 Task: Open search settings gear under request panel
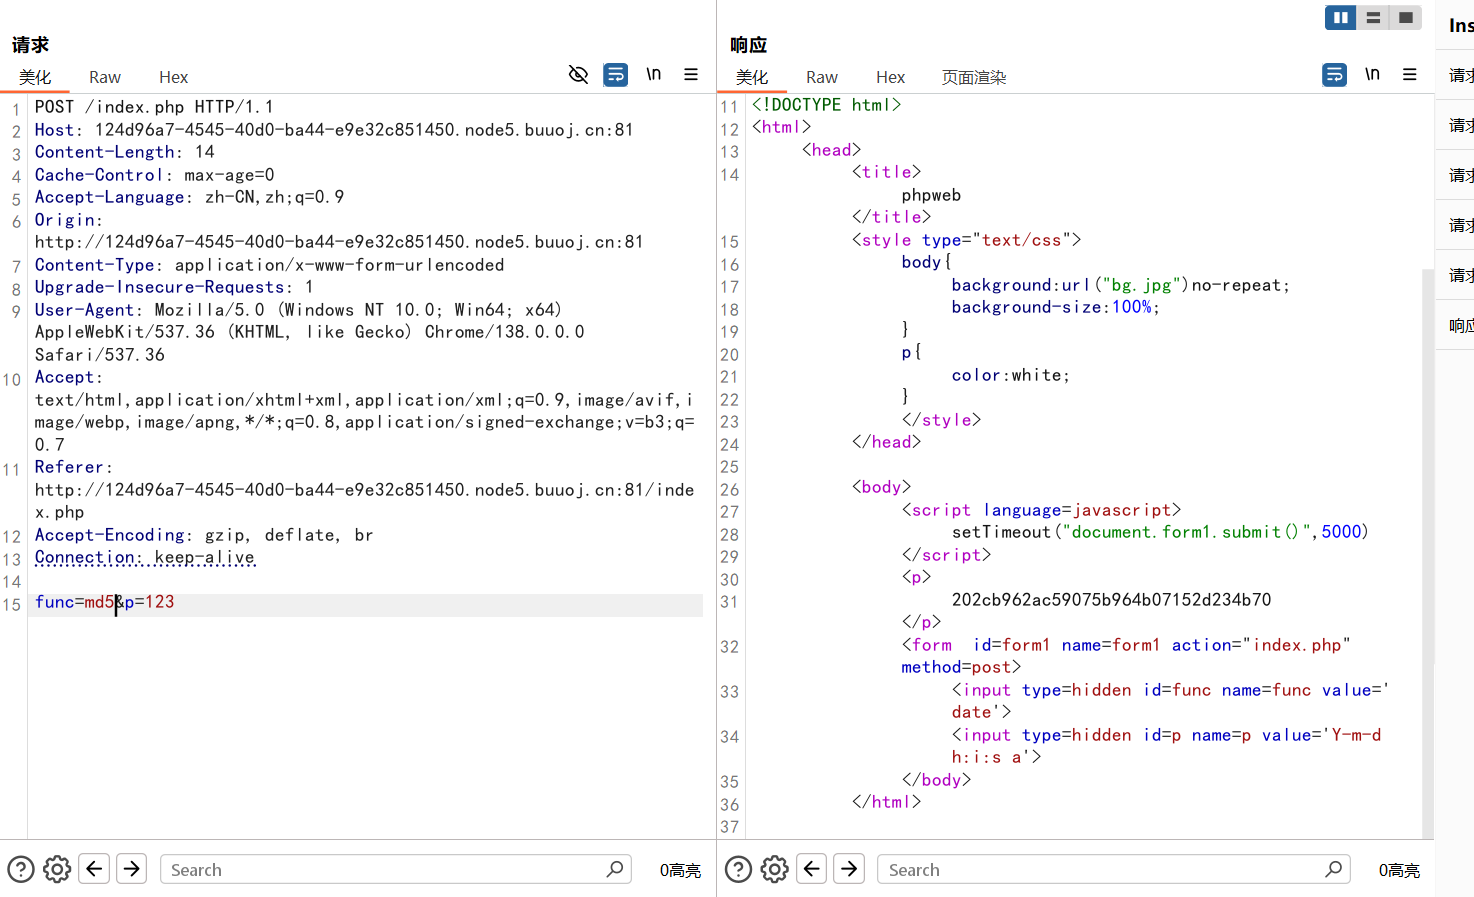pos(57,869)
